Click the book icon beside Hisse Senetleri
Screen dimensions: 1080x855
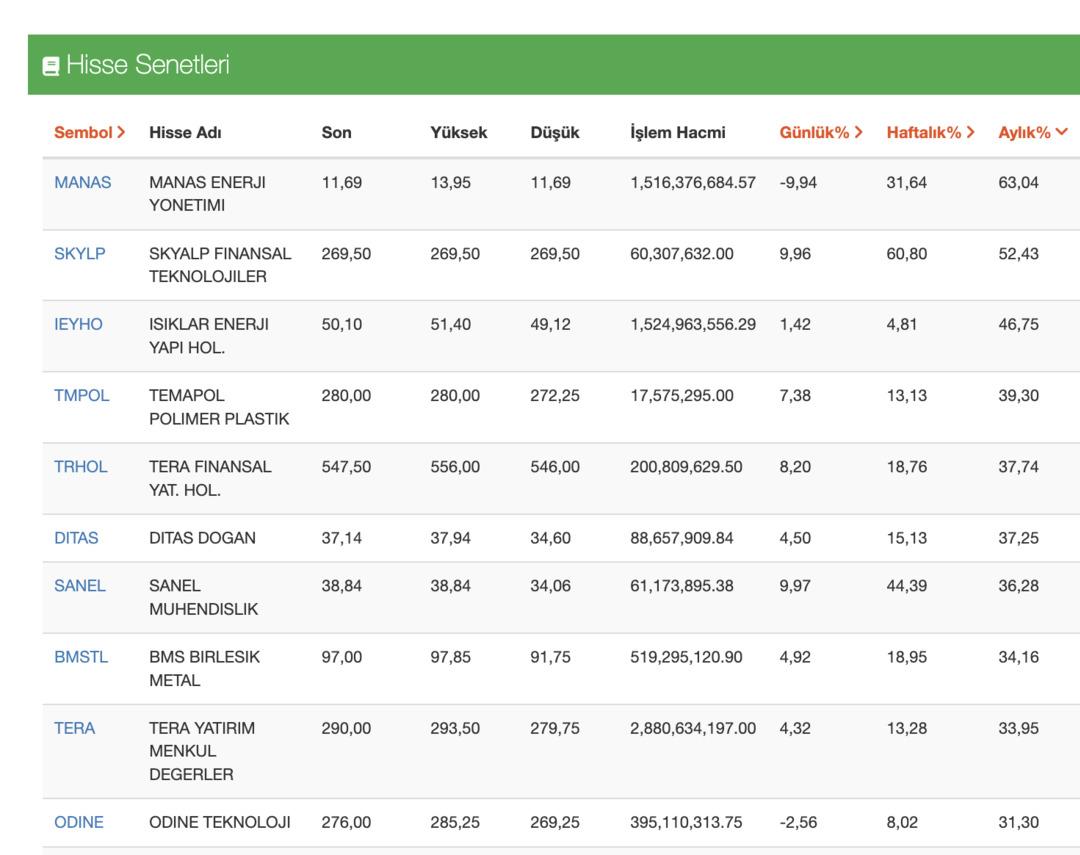51,66
